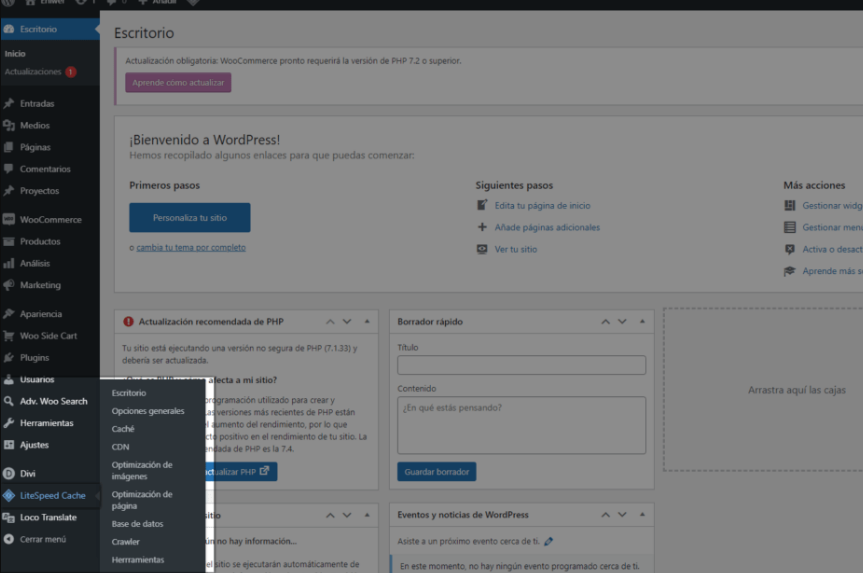The width and height of the screenshot is (863, 573).
Task: Click the Woo Side Cart cart icon
Action: pos(9,335)
